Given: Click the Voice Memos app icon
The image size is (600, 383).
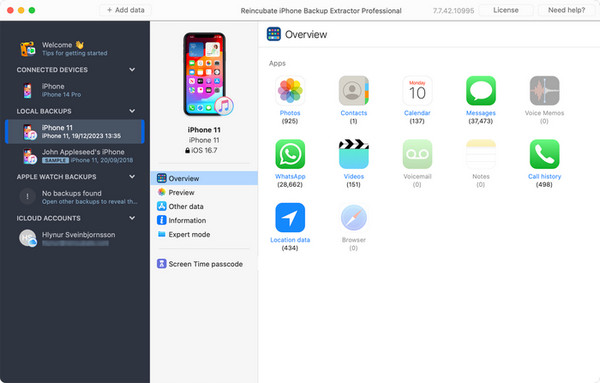Looking at the screenshot, I should [544, 91].
